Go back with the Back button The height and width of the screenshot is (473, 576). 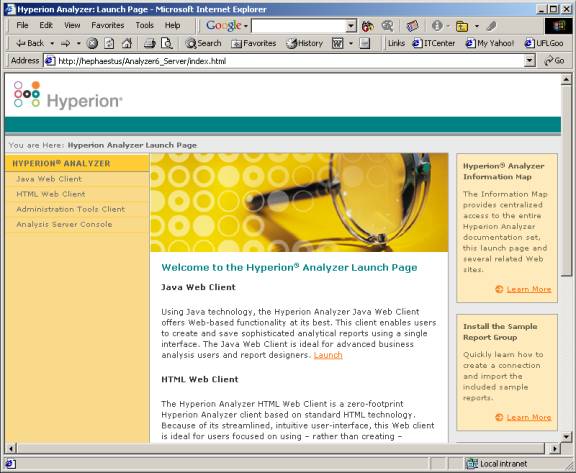pyautogui.click(x=29, y=43)
